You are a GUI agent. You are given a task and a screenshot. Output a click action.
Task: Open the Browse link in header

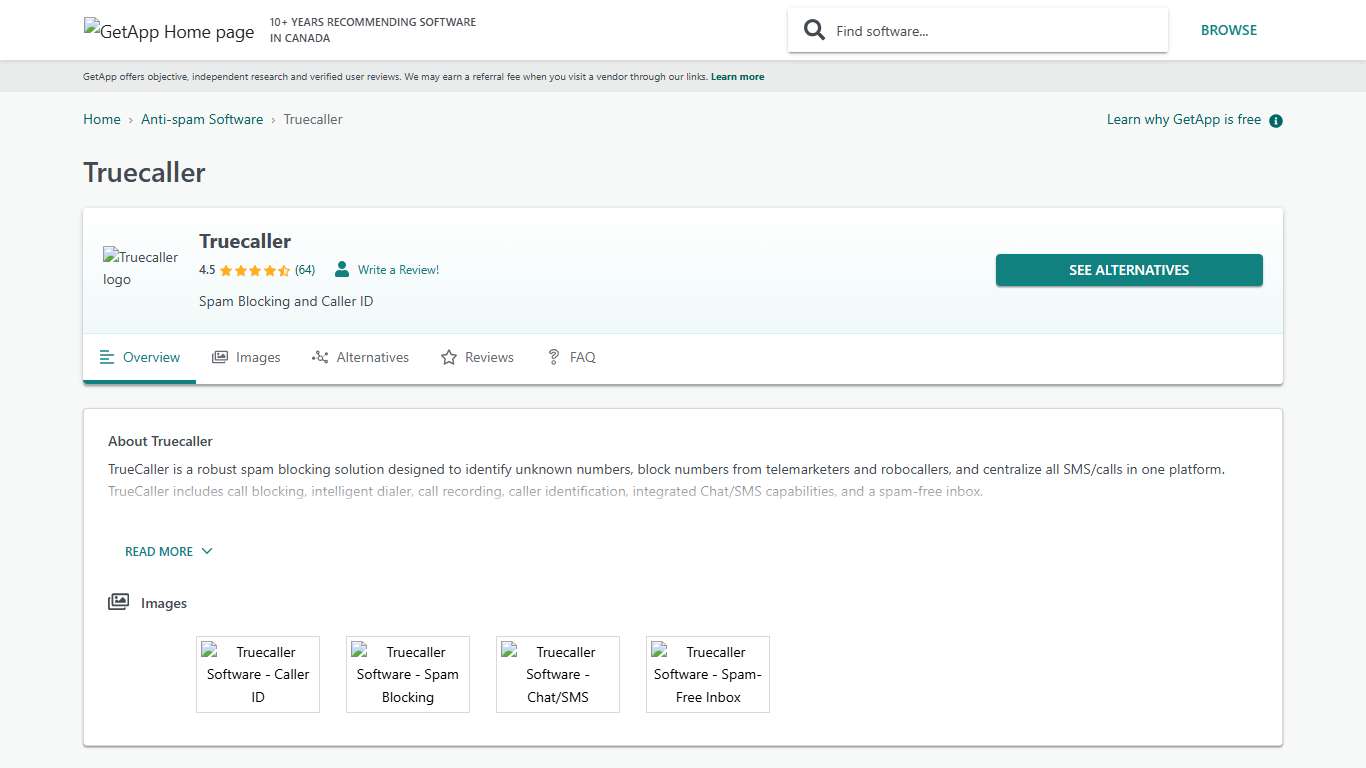pyautogui.click(x=1228, y=30)
